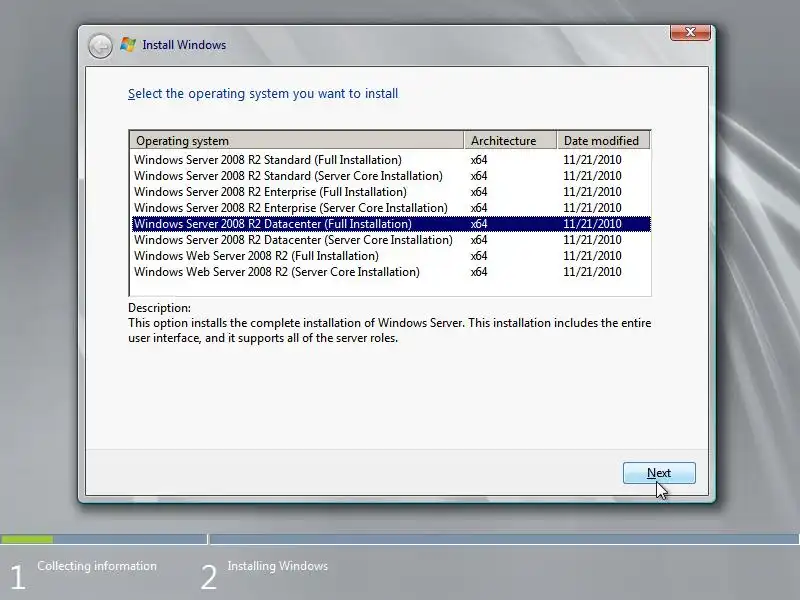Click the date 11/21/2010 in the Standard Full Installation row
800x600 pixels.
coord(592,160)
